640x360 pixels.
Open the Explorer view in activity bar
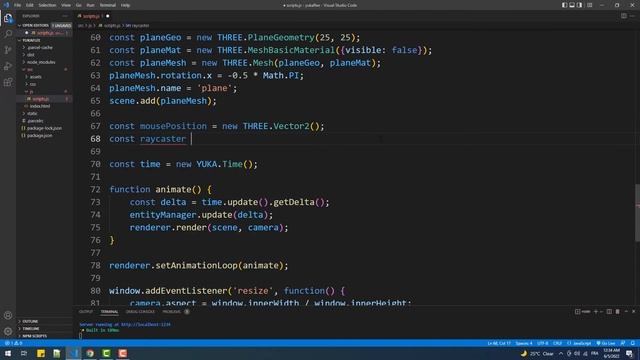coord(8,18)
